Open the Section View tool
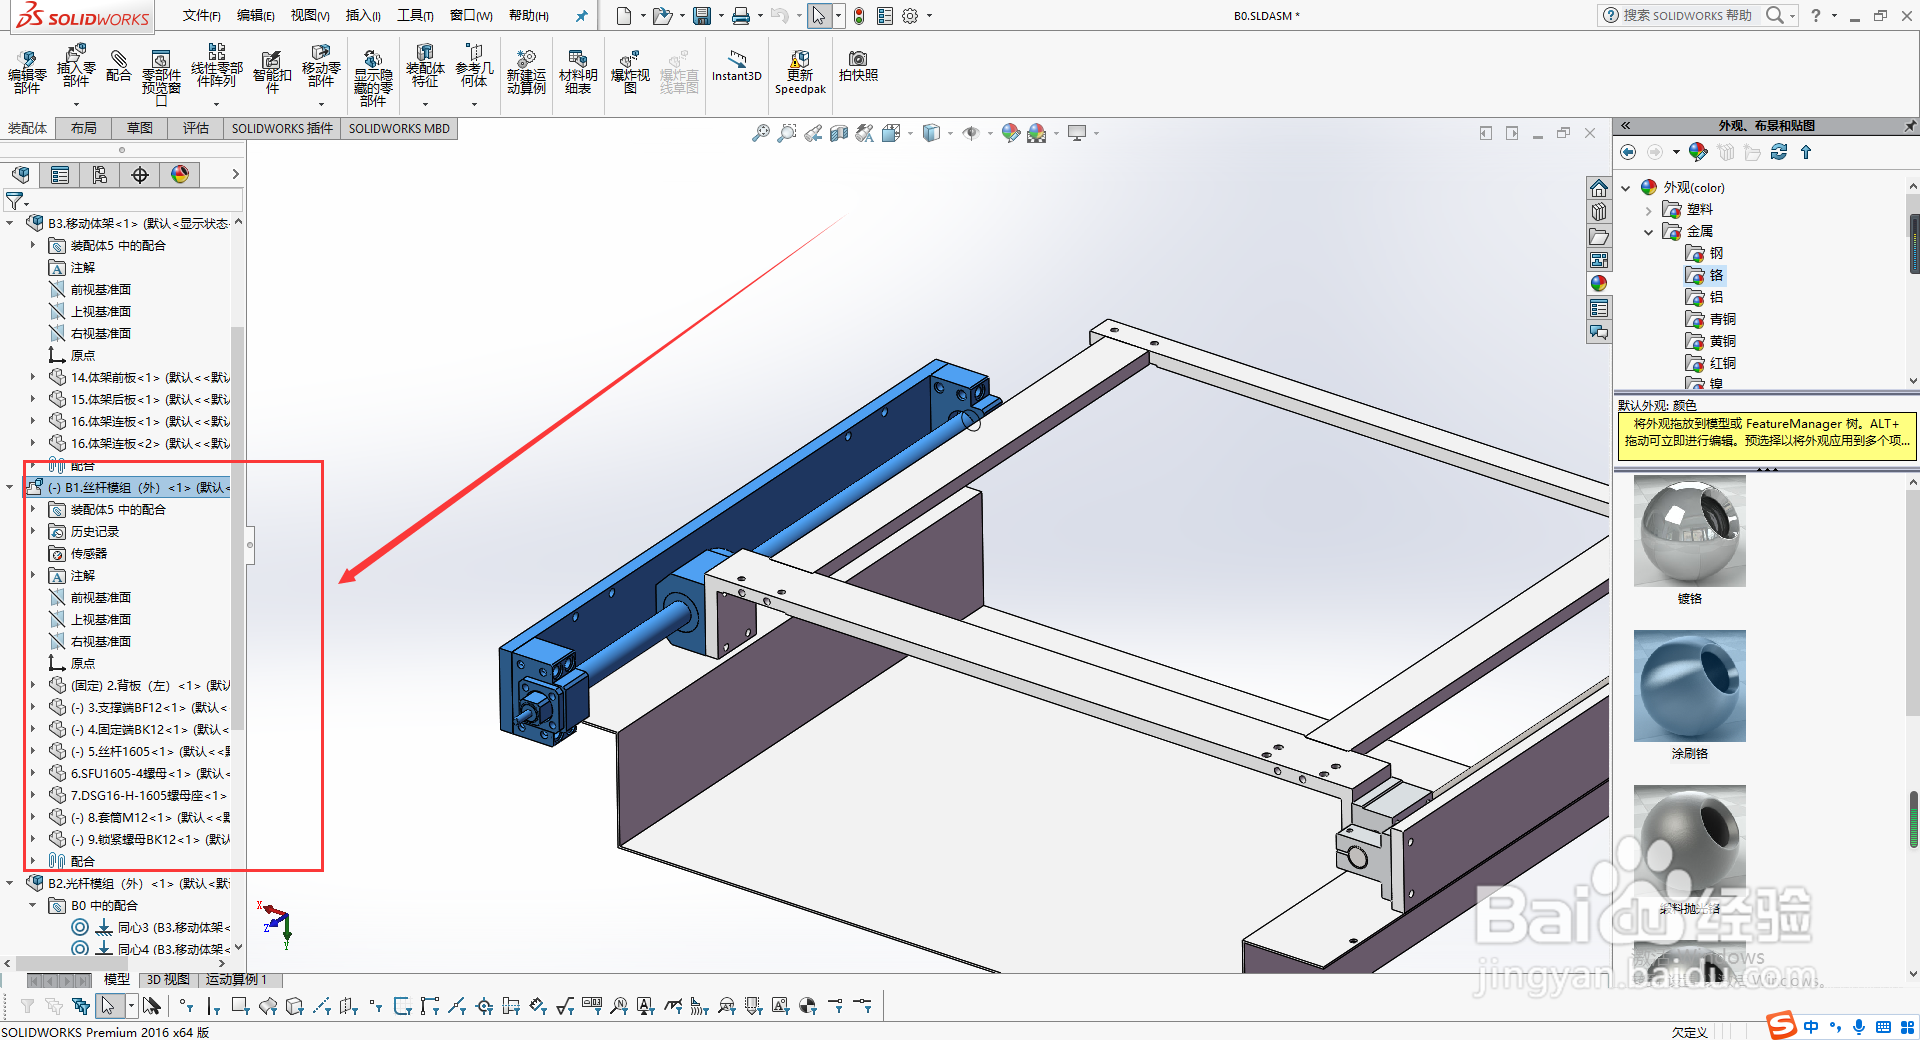 (840, 132)
